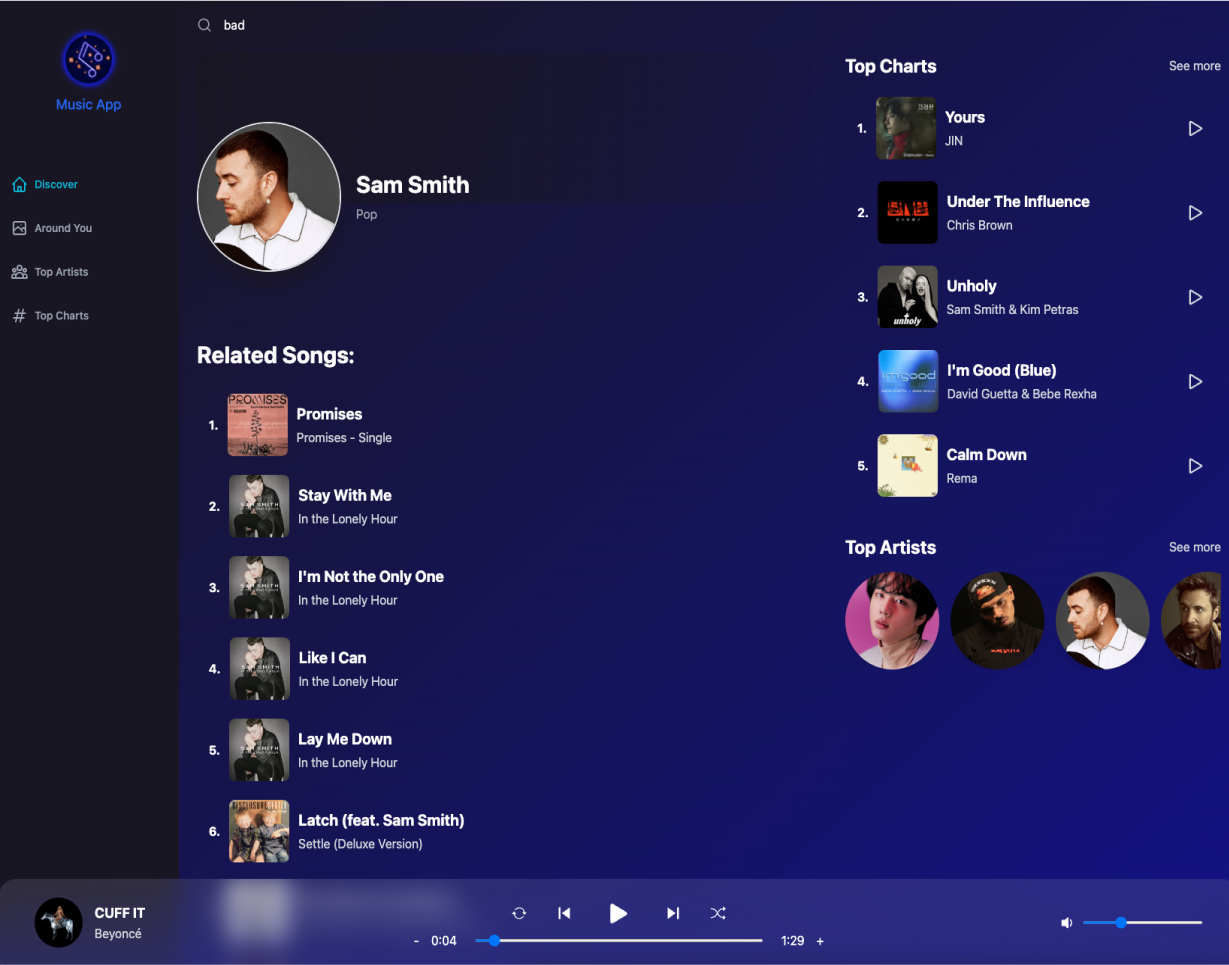Click the Top Artists people icon
This screenshot has width=1229, height=965.
(19, 272)
